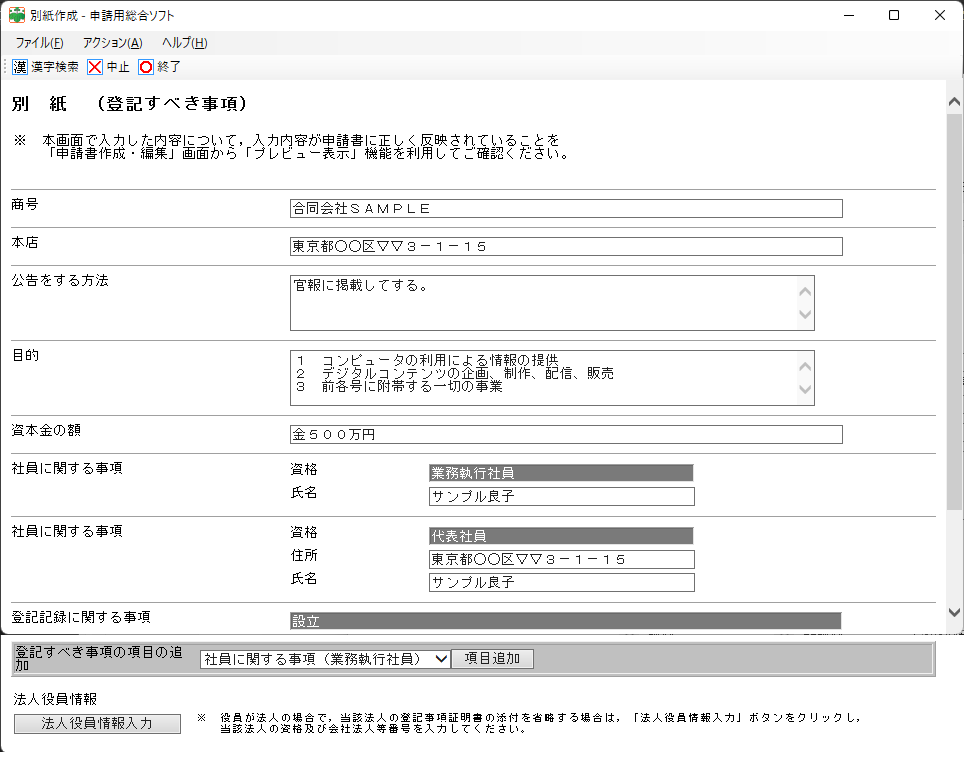
Task: Click the 代表社員 住所 input field
Action: pos(560,559)
